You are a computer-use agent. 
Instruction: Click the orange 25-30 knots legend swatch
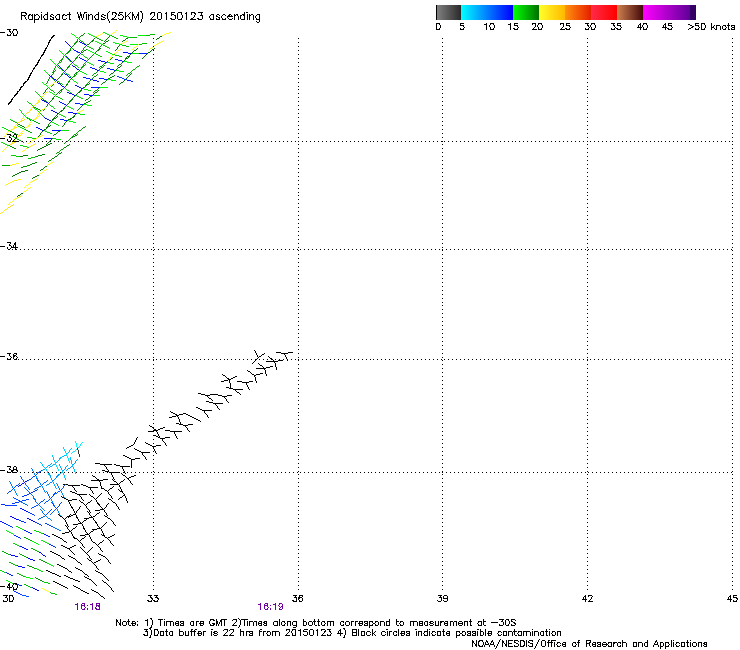578,12
